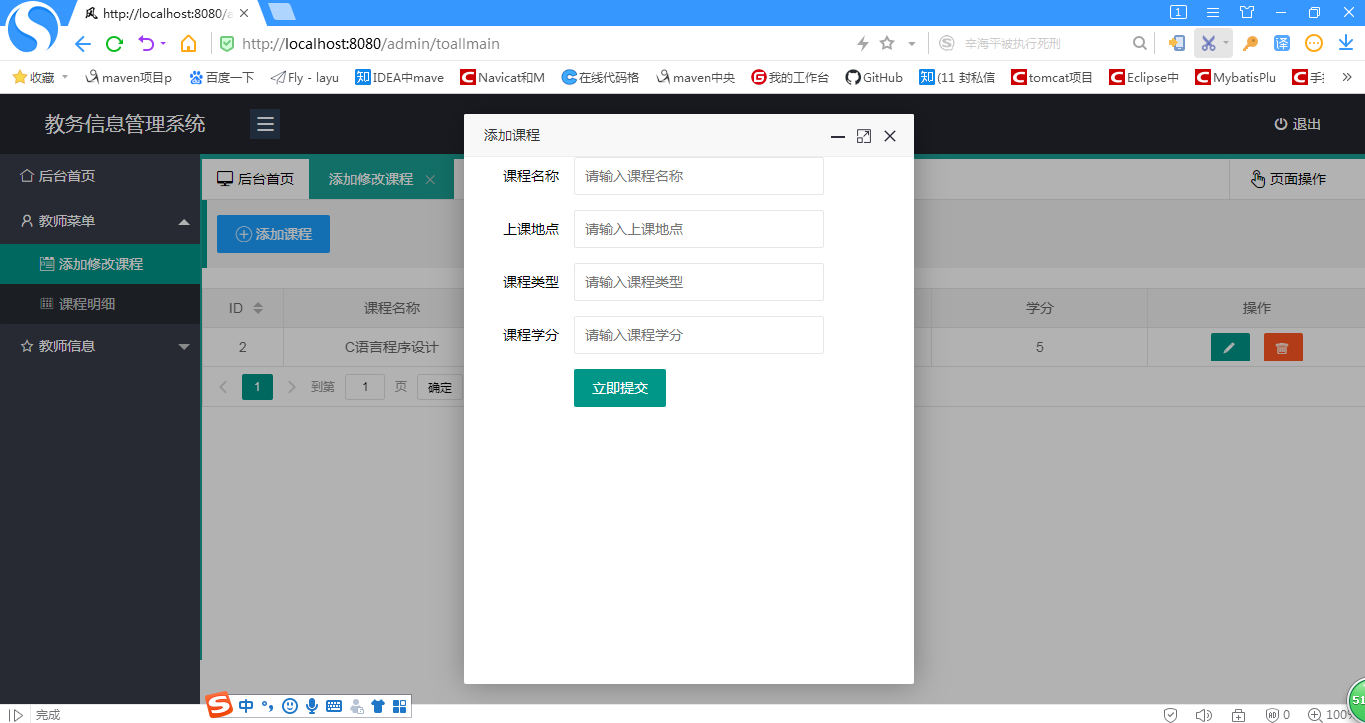
Task: Click the key password manager icon
Action: [x=1250, y=43]
